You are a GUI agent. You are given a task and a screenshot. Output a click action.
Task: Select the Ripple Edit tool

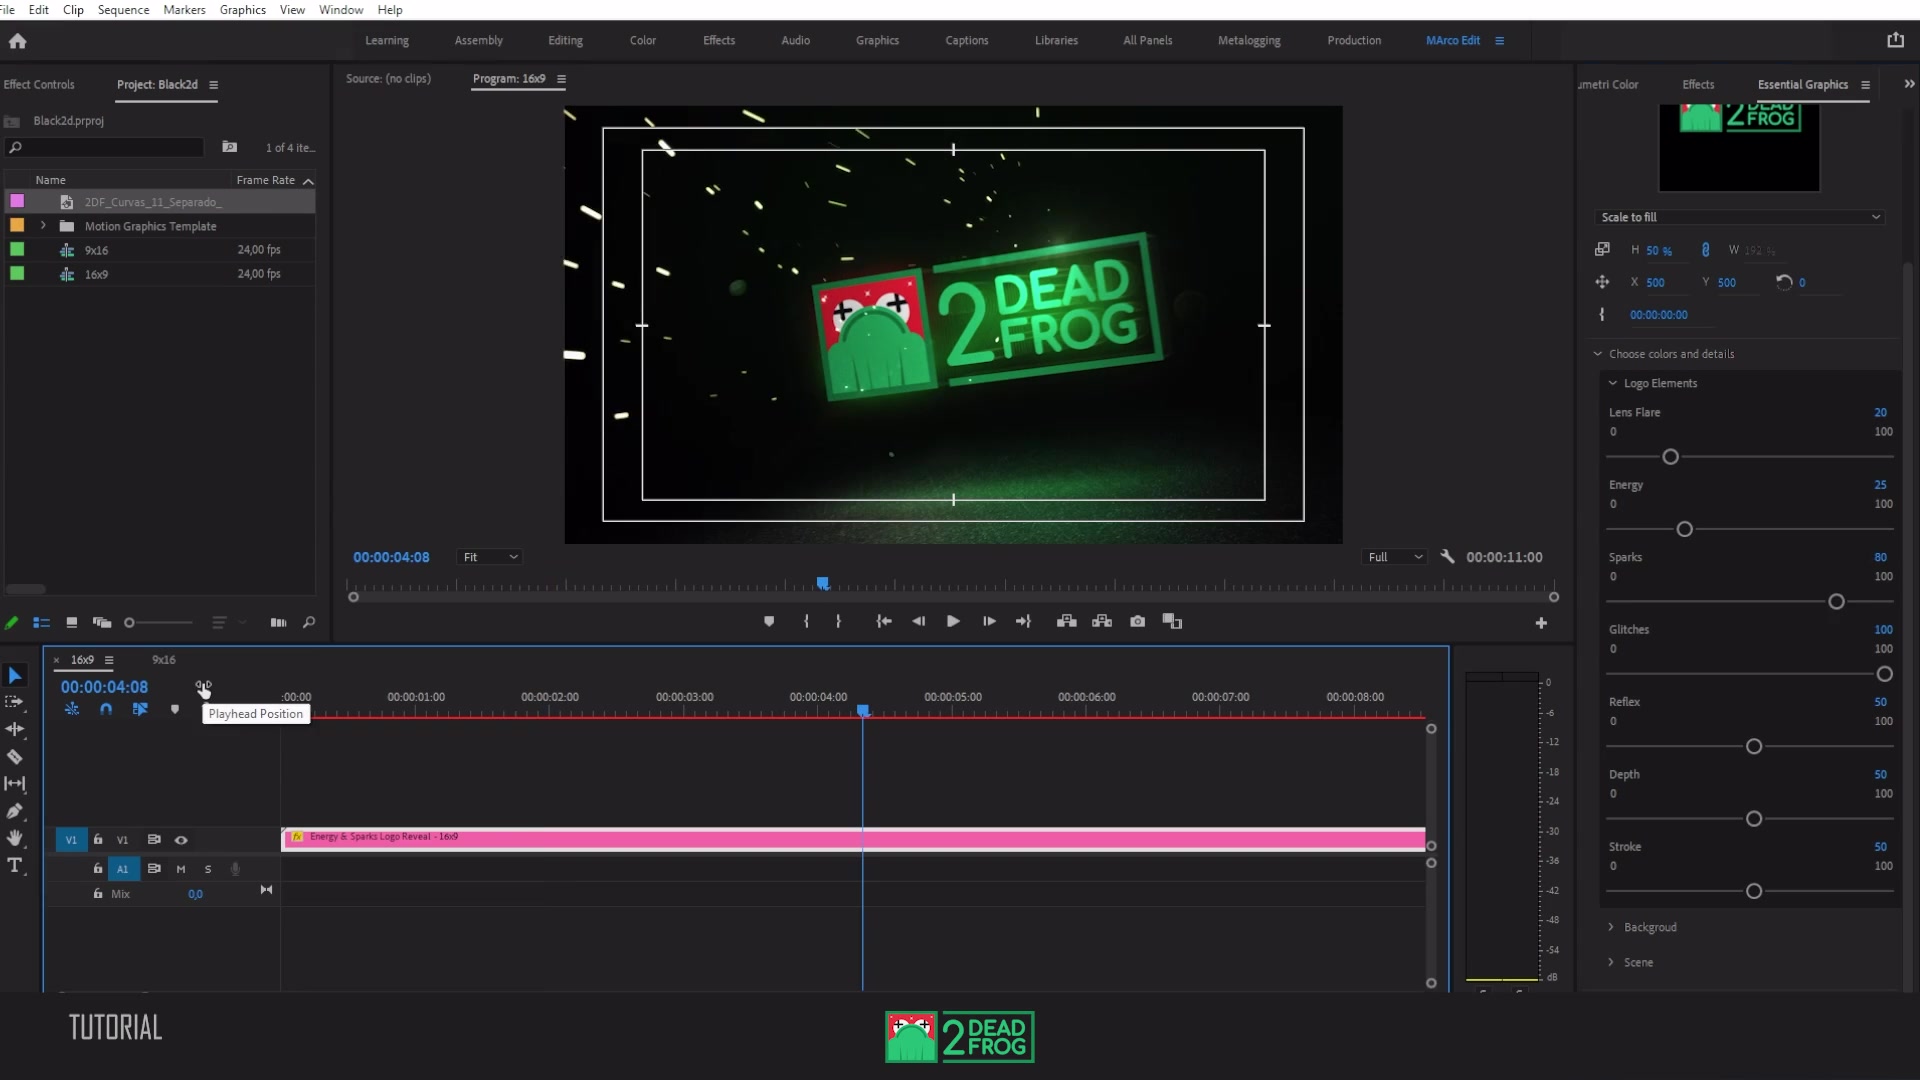click(x=15, y=730)
